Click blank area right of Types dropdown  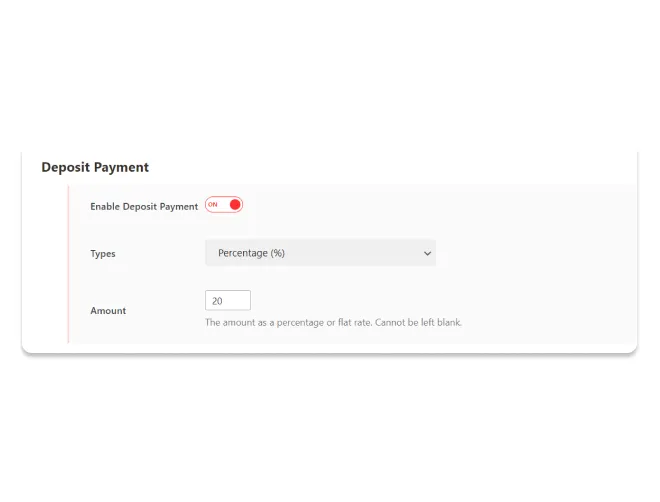tap(535, 253)
